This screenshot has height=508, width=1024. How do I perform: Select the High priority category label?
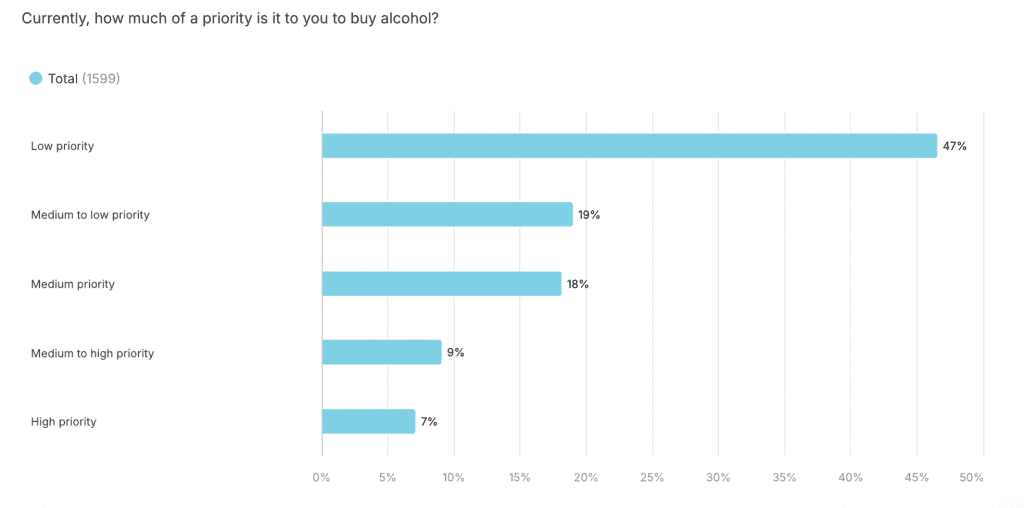pos(63,422)
